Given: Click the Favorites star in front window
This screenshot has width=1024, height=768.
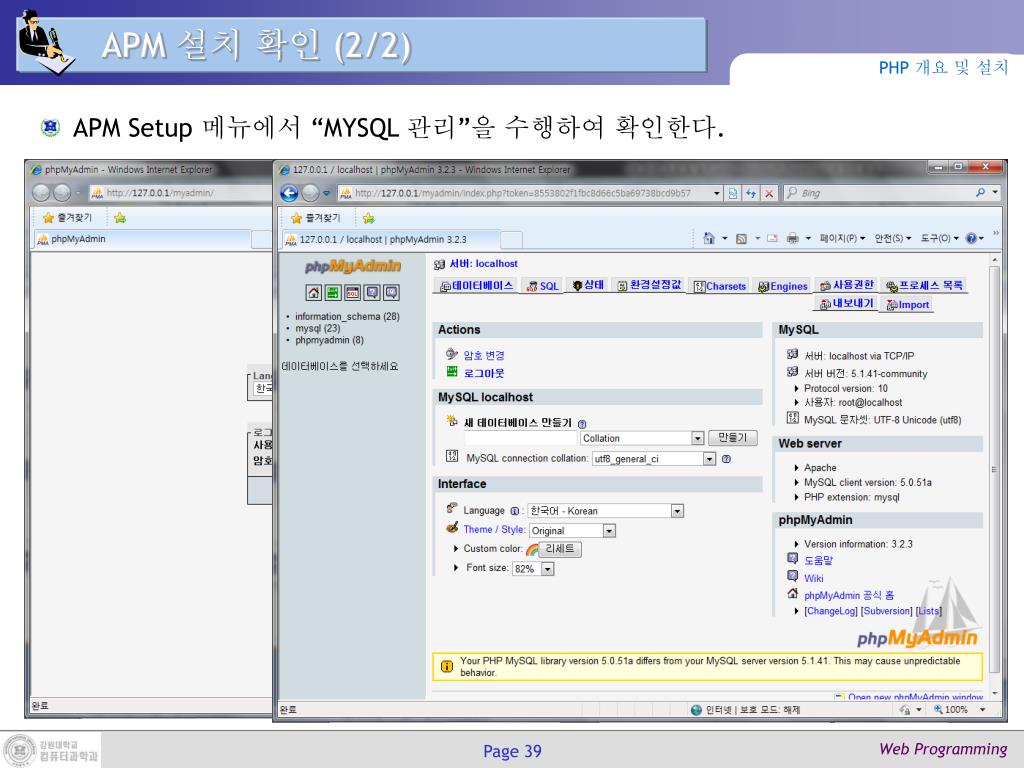Looking at the screenshot, I should pos(296,218).
